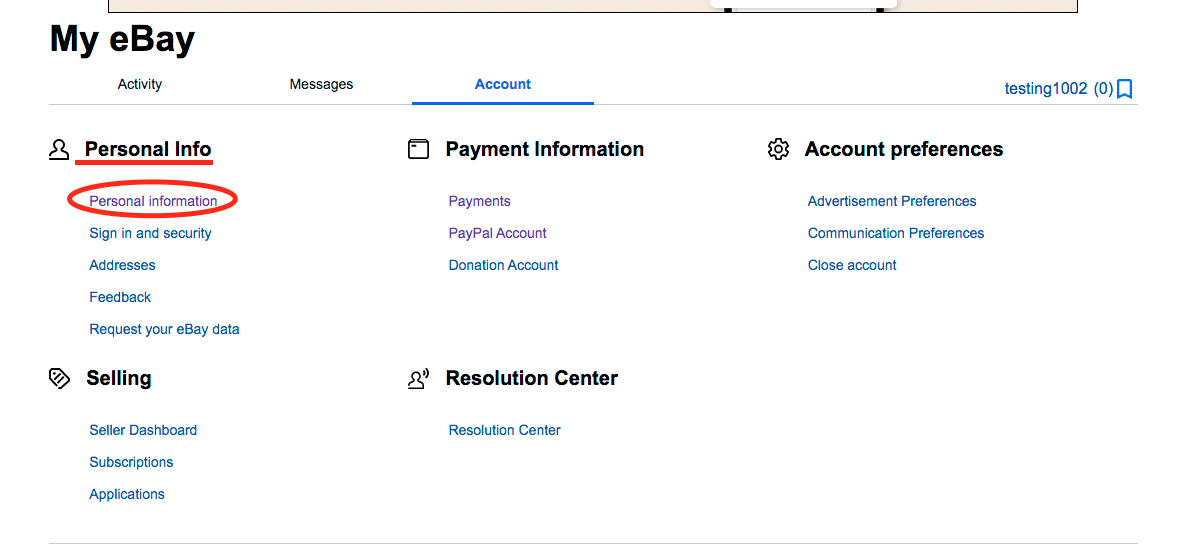Viewport: 1180px width, 556px height.
Task: Open the Feedback link
Action: point(120,297)
